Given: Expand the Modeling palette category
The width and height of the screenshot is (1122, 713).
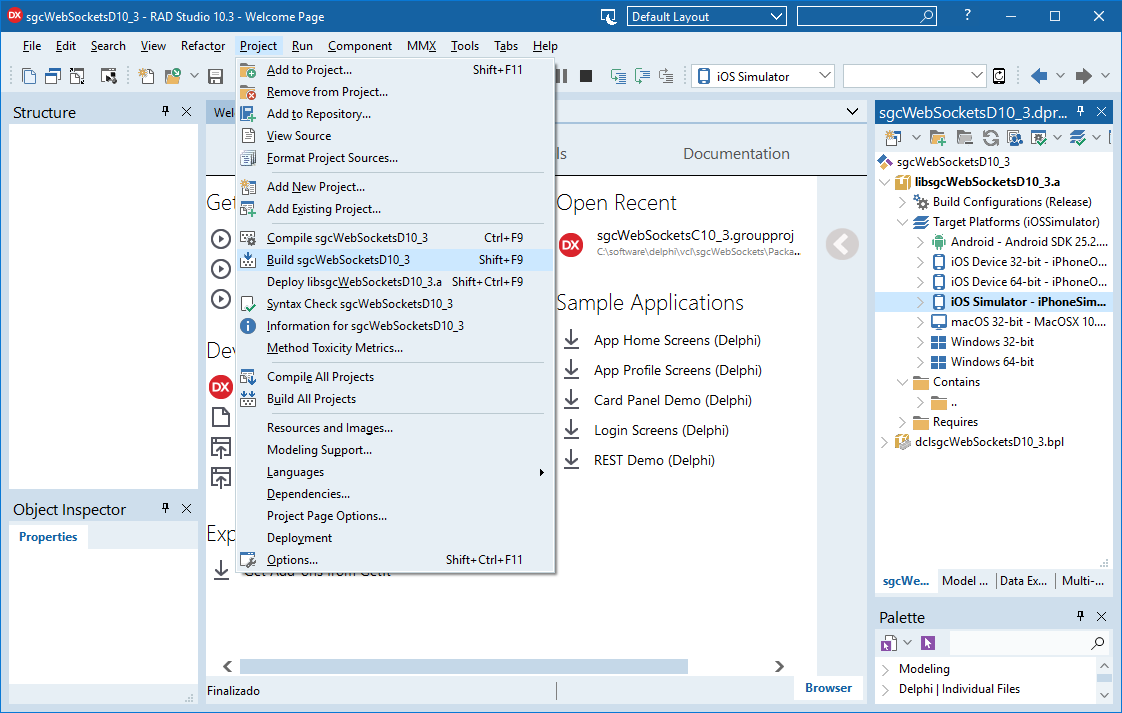Looking at the screenshot, I should coord(886,669).
